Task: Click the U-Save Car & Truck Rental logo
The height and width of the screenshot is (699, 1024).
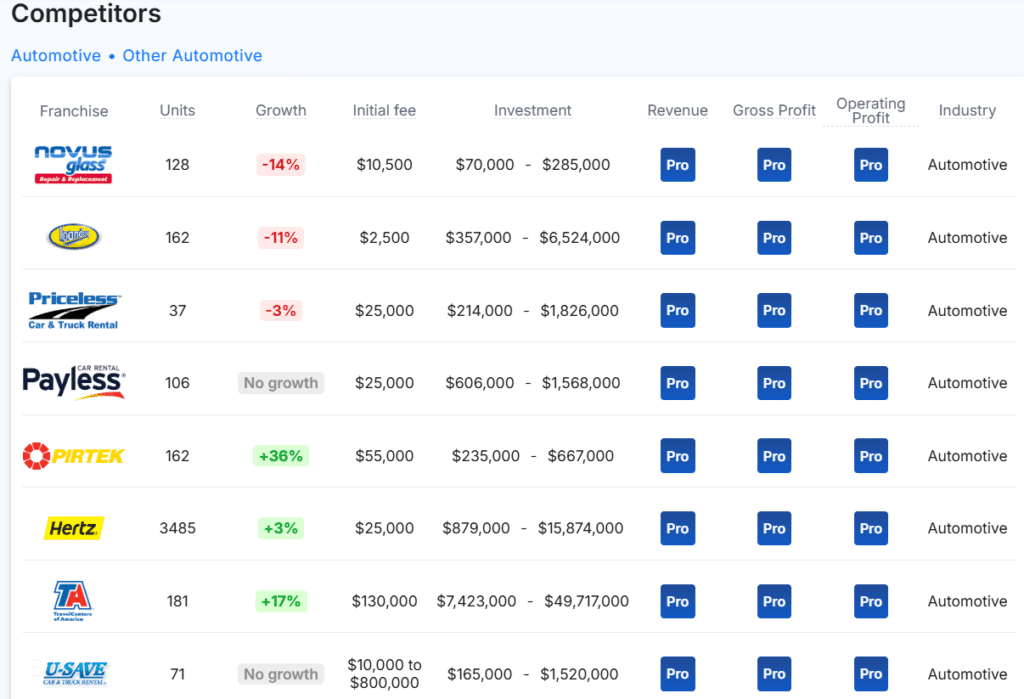Action: (x=74, y=673)
